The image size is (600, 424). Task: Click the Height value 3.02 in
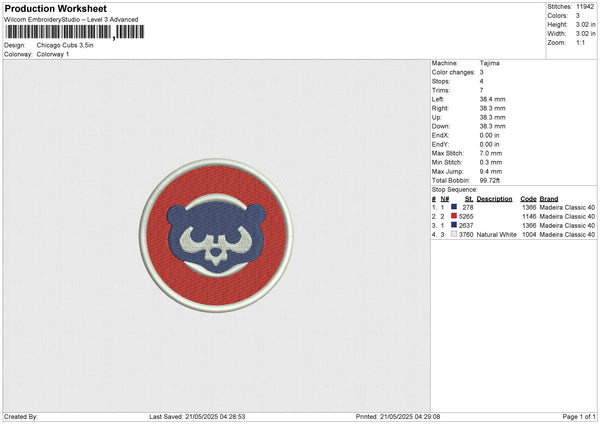[x=585, y=24]
